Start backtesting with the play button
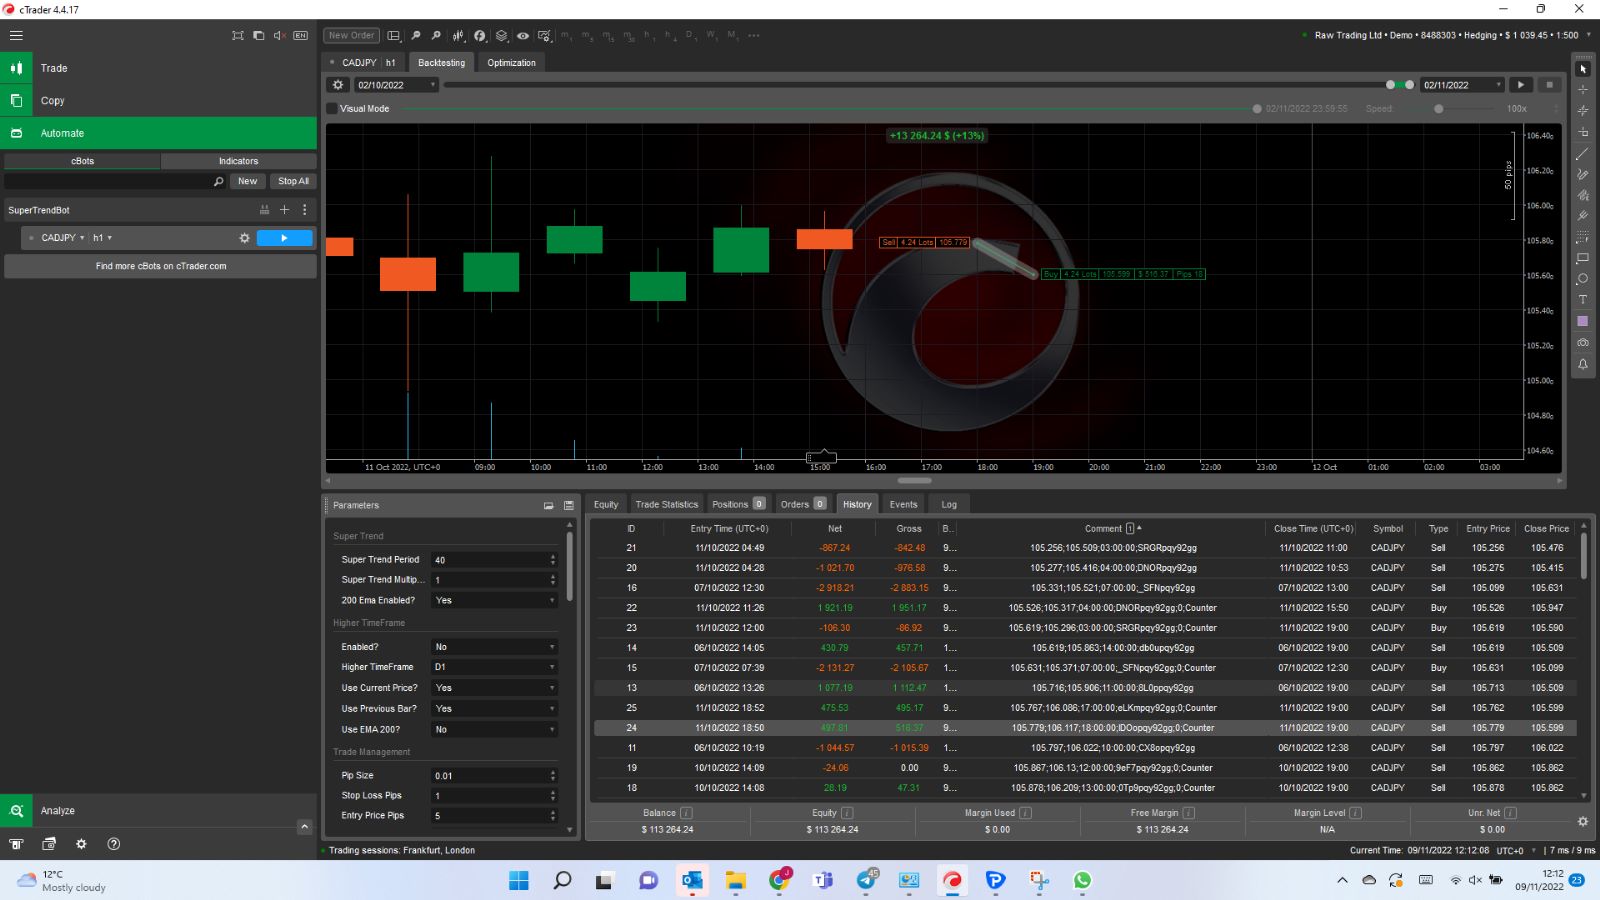The image size is (1600, 900). pos(1521,85)
